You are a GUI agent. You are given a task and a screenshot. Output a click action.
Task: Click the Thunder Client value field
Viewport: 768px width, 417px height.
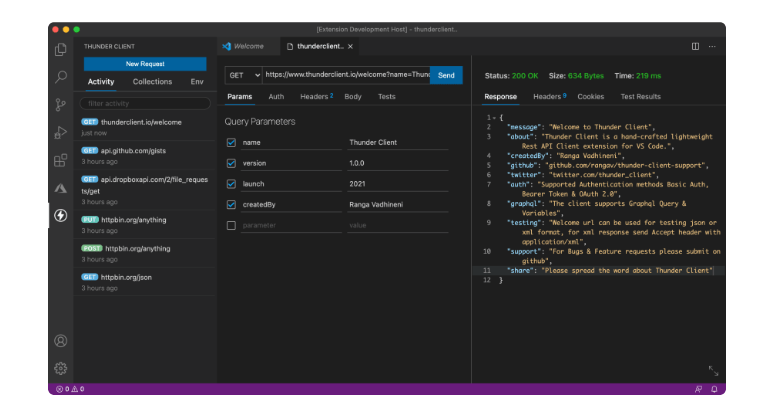[398, 143]
